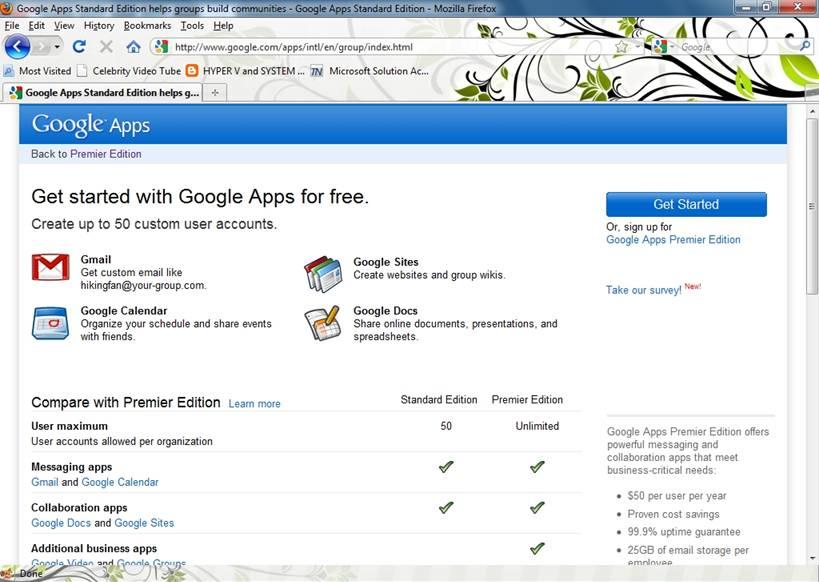Click the search magnifier icon
Viewport: 819px width, 582px height.
pyautogui.click(x=805, y=46)
